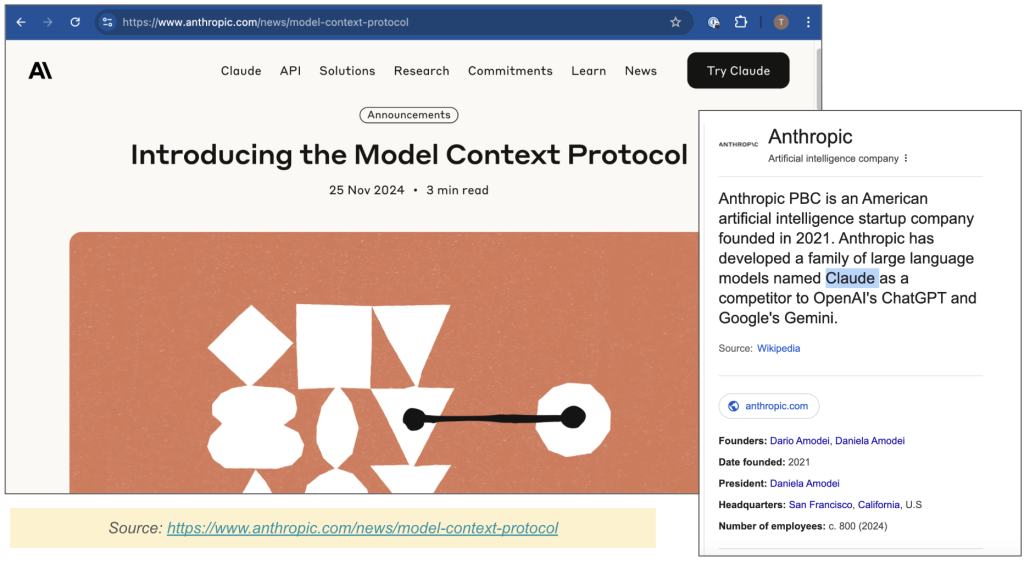This screenshot has width=1024, height=563.
Task: Open the profile avatar T
Action: (781, 22)
